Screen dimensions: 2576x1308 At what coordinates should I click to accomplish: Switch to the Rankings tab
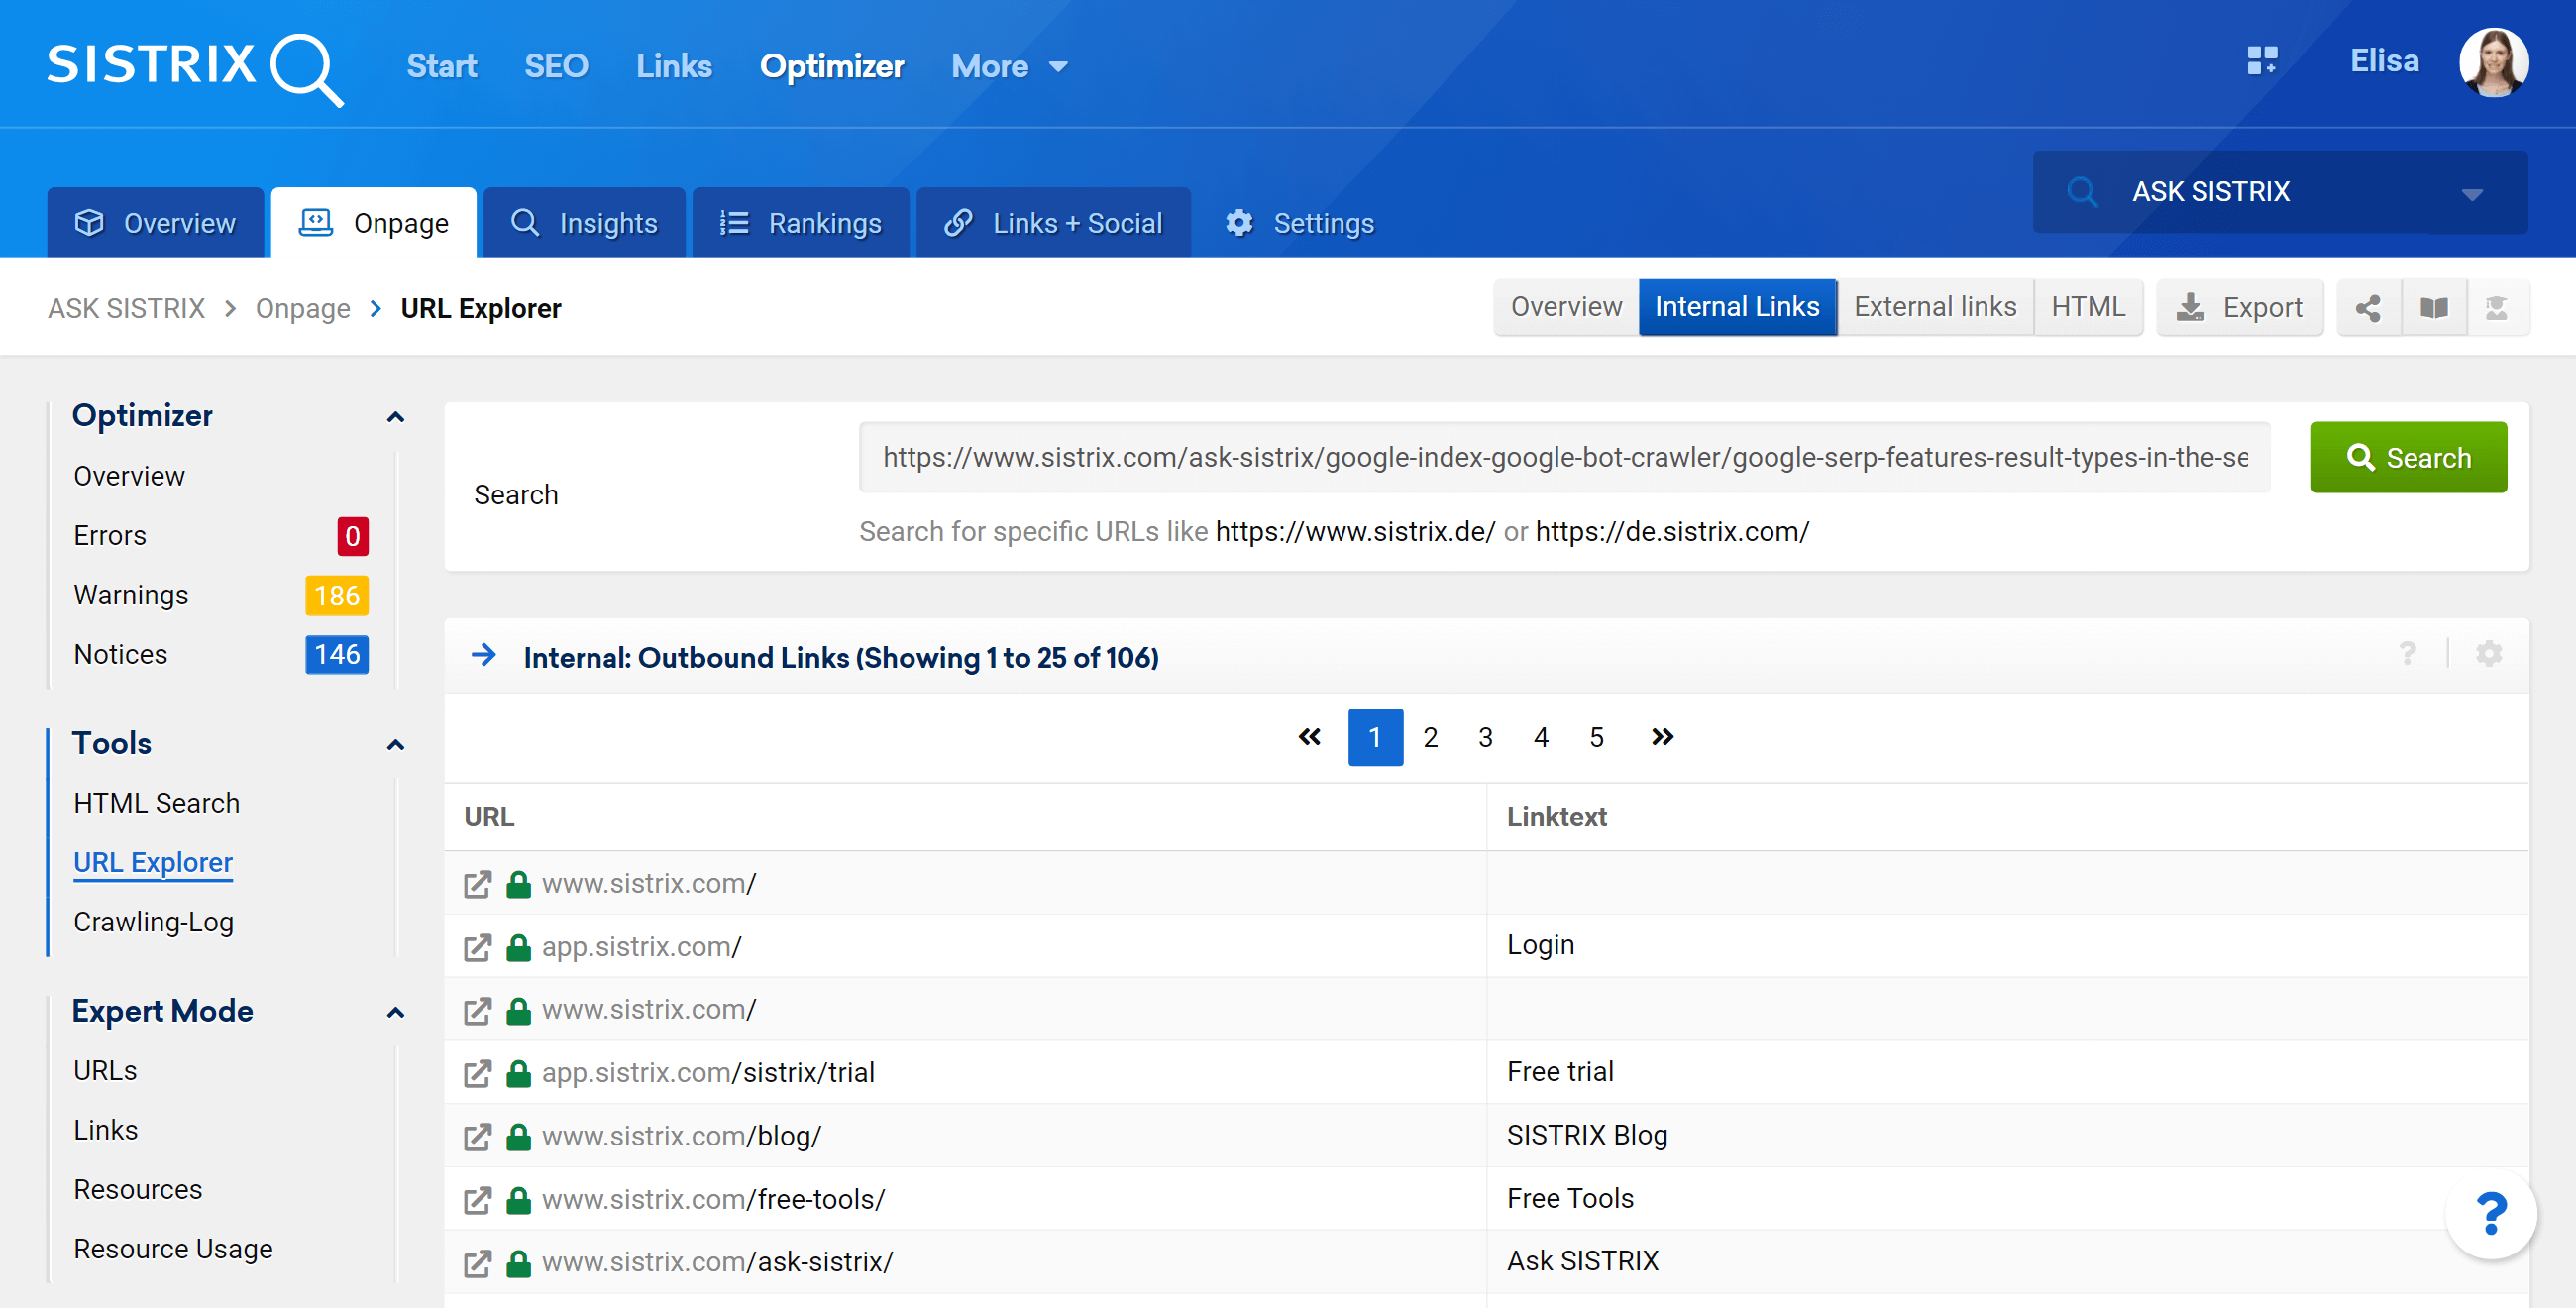[801, 222]
